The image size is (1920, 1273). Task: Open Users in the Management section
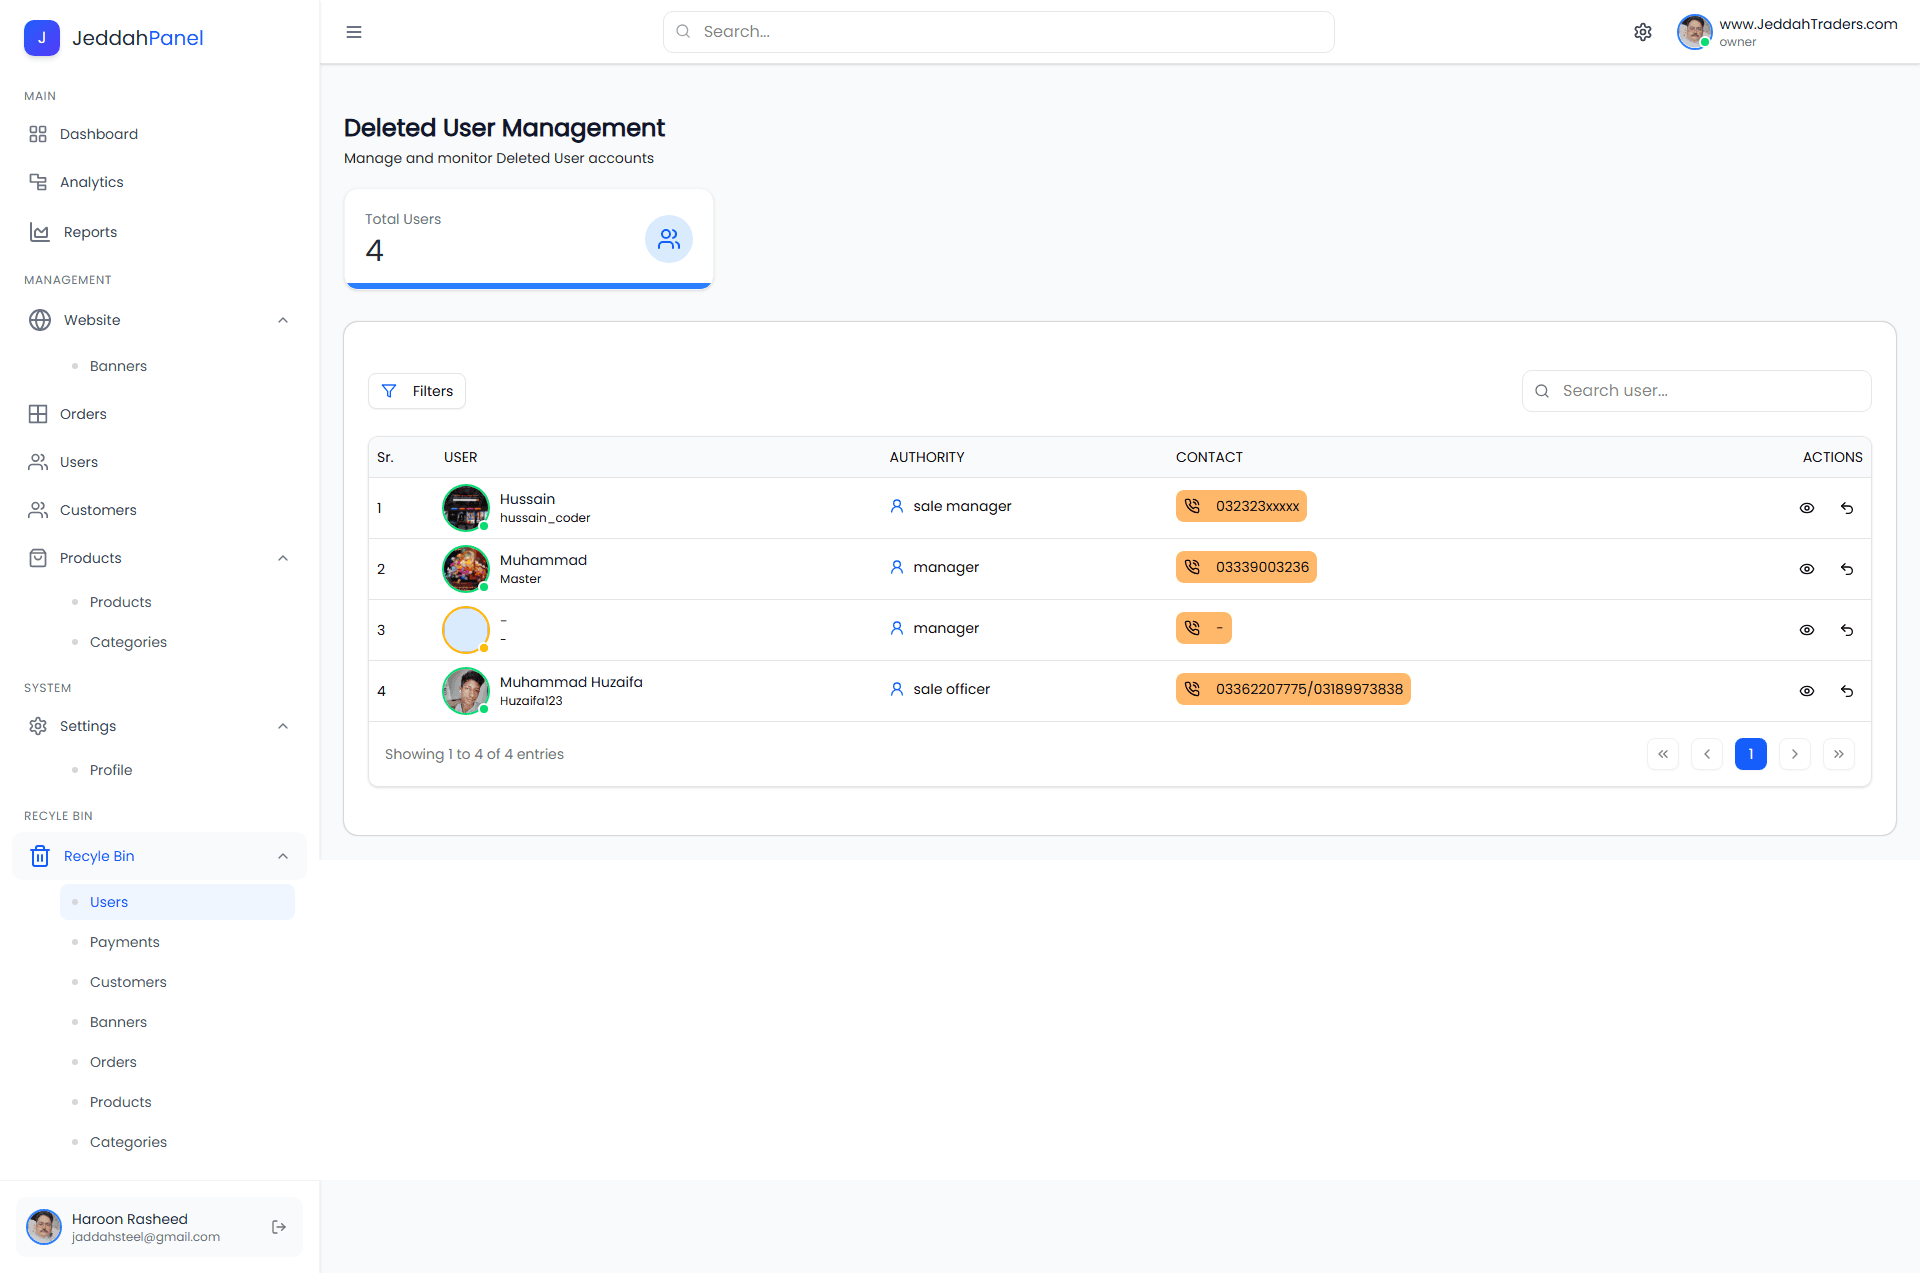click(x=159, y=462)
